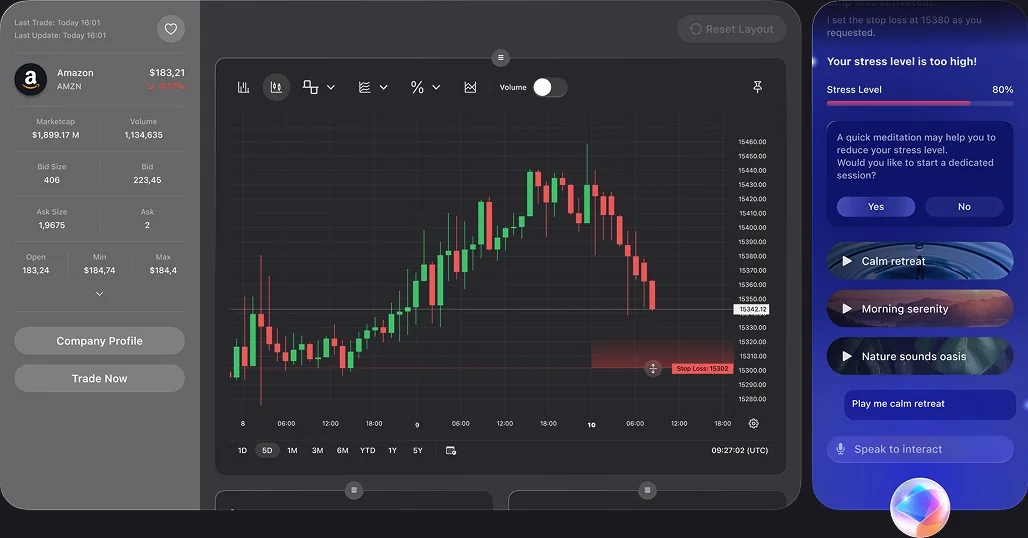Select the 1Y time range

pos(393,450)
